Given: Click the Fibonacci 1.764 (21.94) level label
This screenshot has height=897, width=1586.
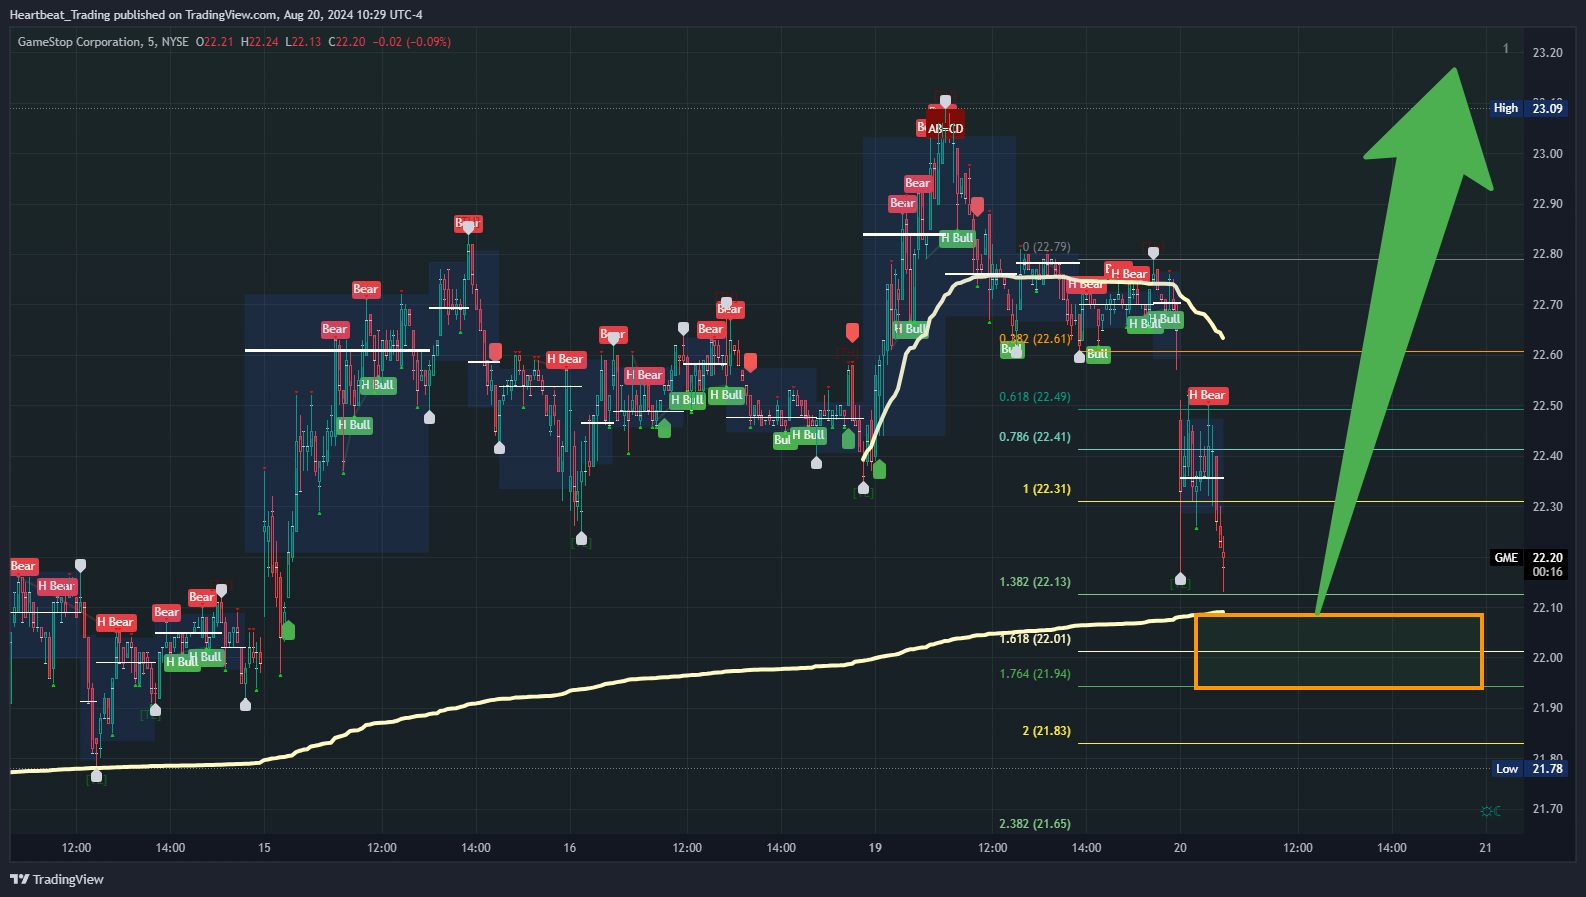Looking at the screenshot, I should pos(1034,674).
